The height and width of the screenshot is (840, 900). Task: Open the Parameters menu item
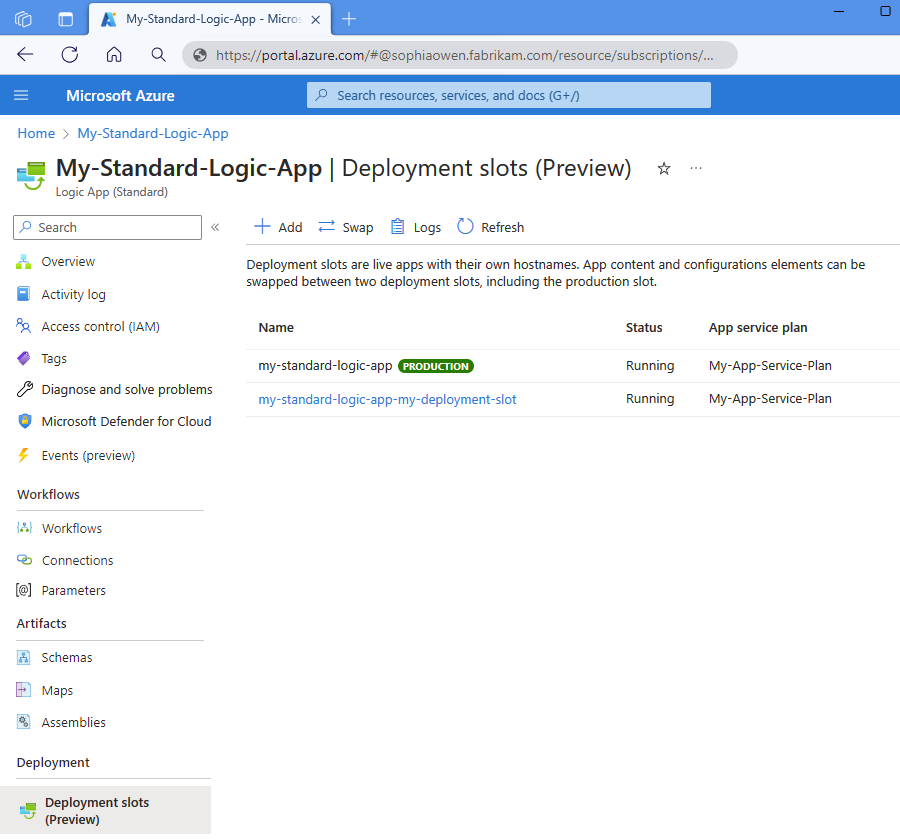click(73, 591)
